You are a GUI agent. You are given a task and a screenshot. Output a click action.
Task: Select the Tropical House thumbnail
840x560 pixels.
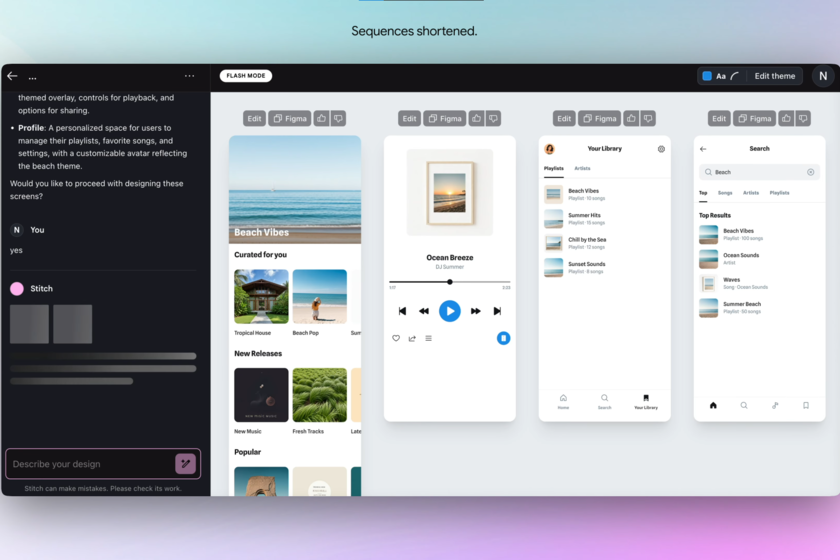[261, 296]
